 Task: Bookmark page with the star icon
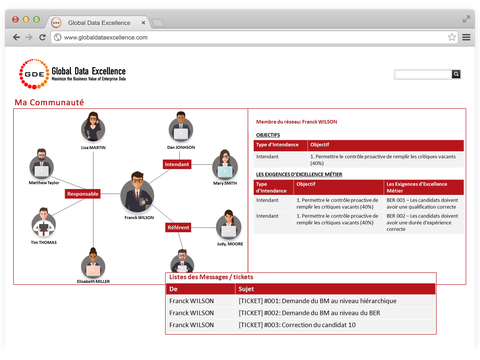452,37
